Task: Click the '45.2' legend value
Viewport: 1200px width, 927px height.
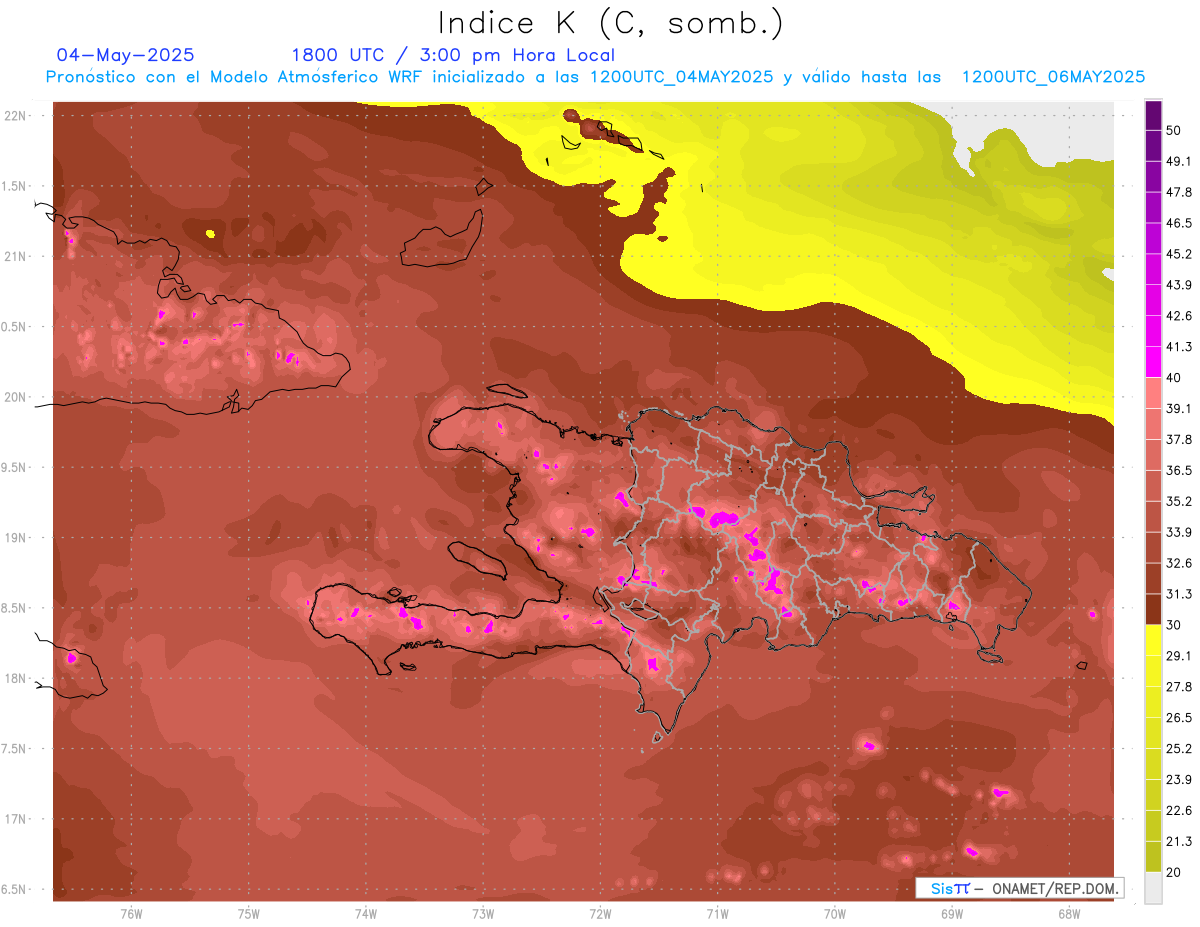Action: pyautogui.click(x=1179, y=254)
